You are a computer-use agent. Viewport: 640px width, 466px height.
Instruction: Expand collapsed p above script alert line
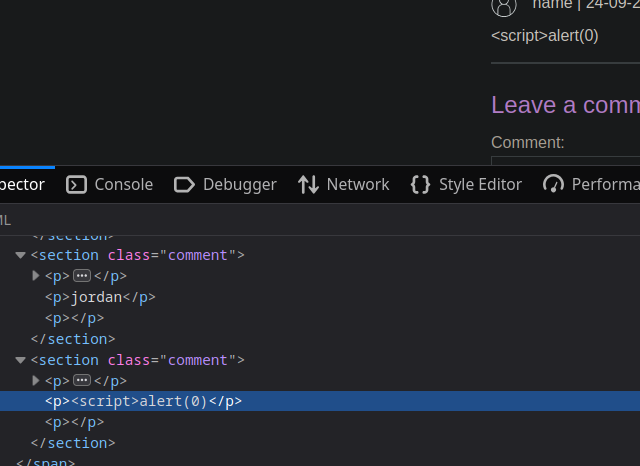point(36,381)
